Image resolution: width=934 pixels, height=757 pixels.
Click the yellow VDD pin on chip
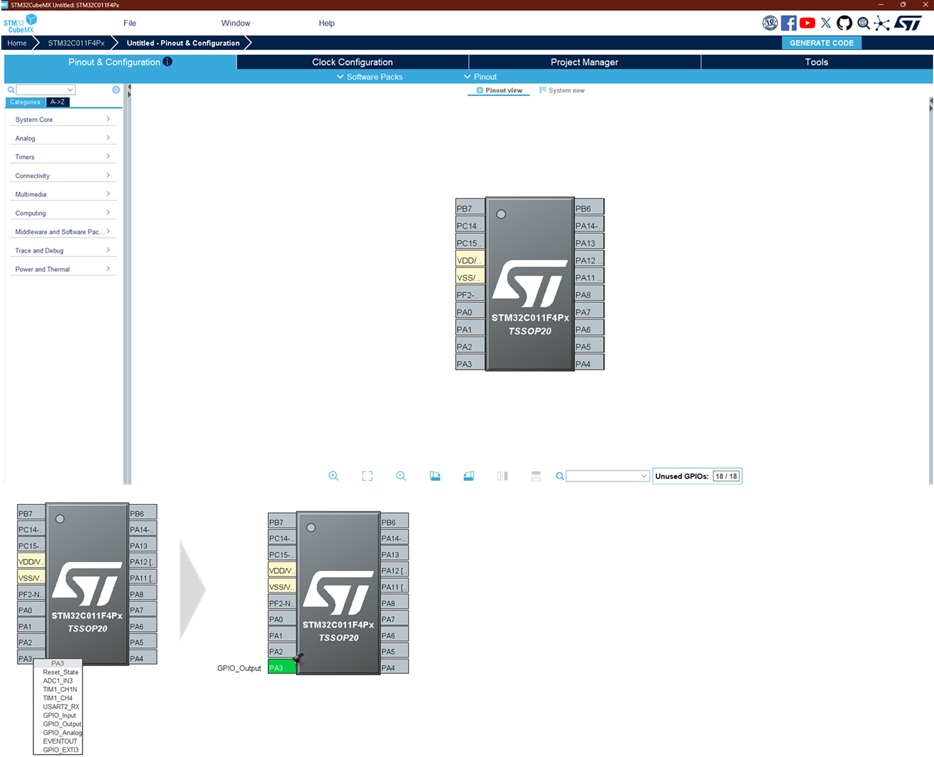tap(470, 260)
